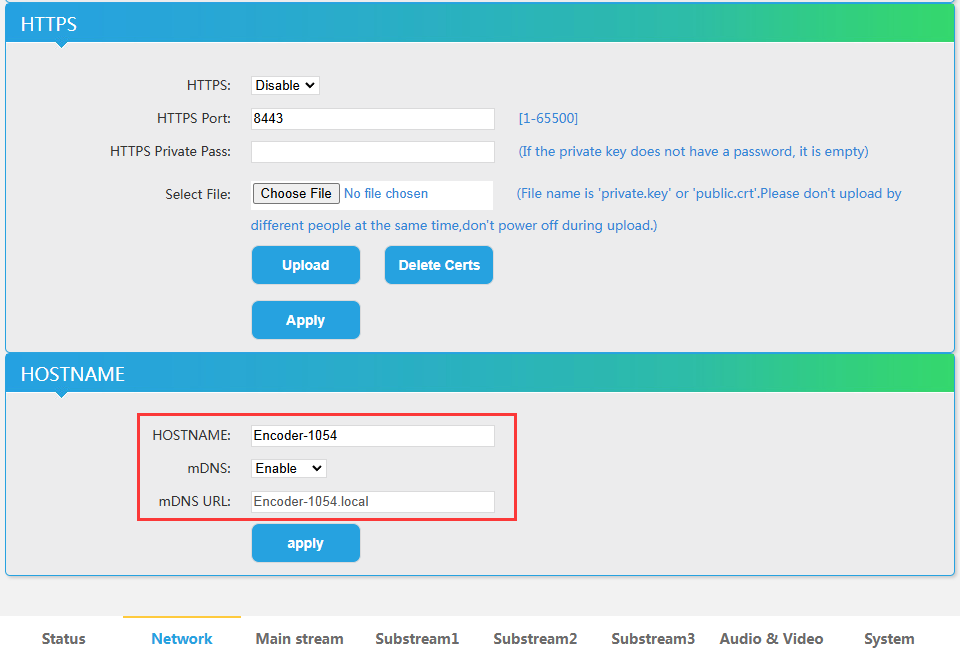
Task: Click the Upload button
Action: pyautogui.click(x=305, y=265)
